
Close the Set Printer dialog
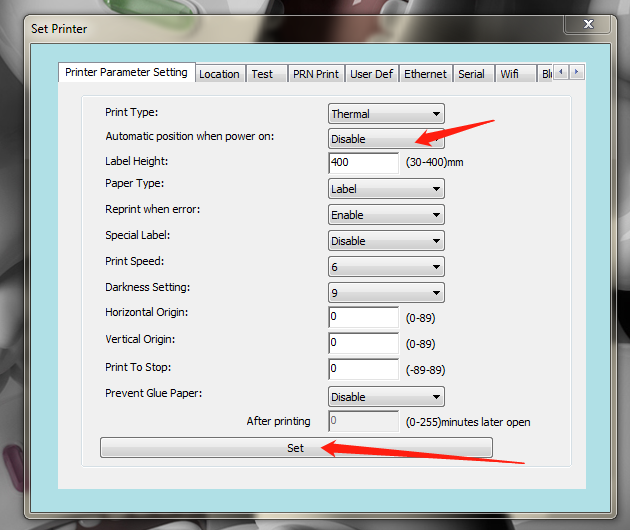tap(588, 24)
